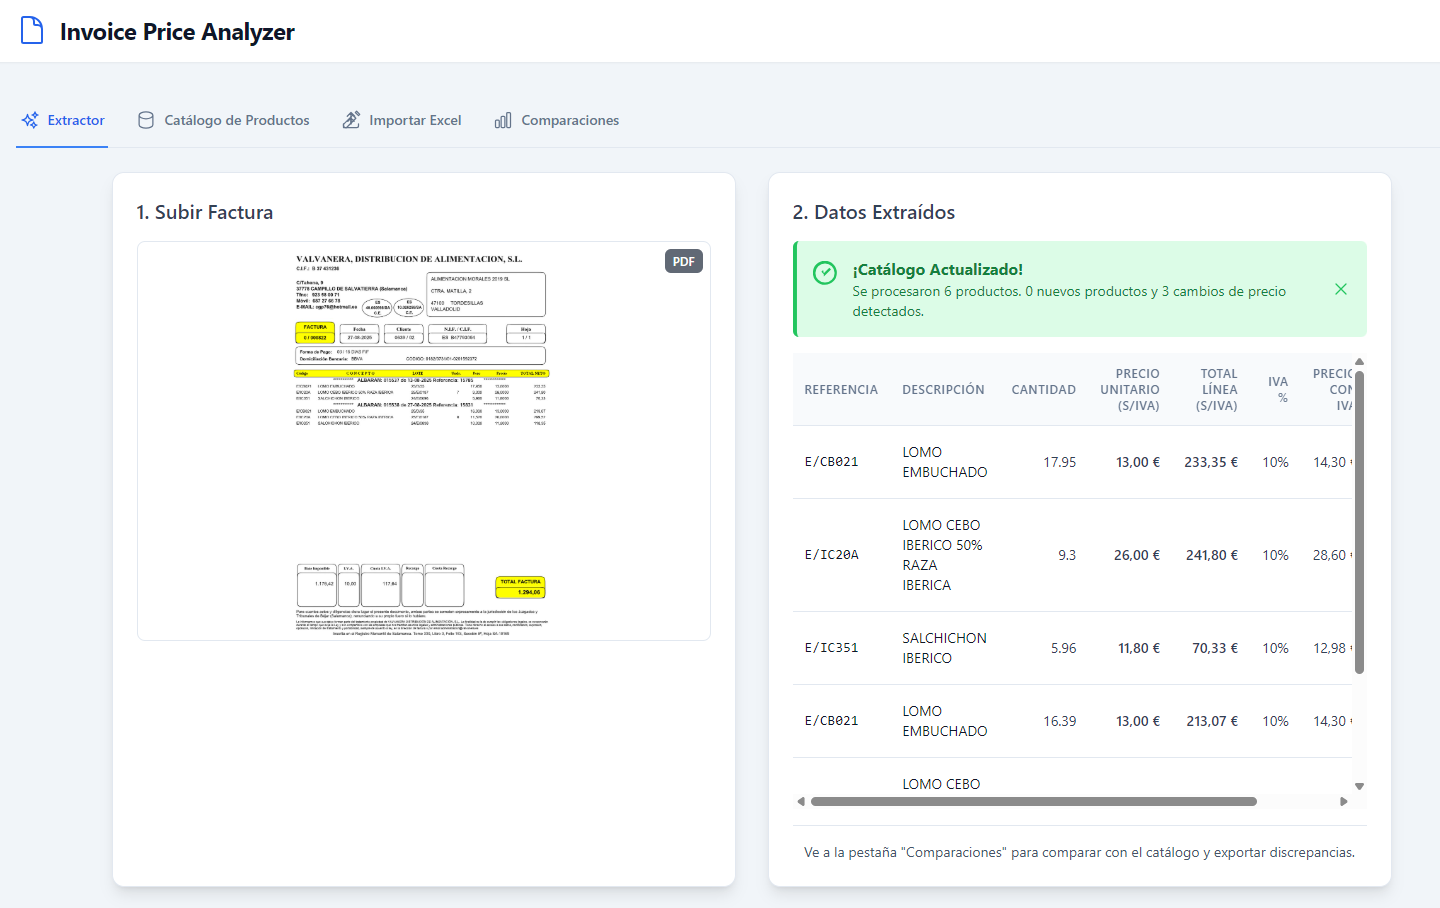Click the Invoice Price Analyzer document icon
The width and height of the screenshot is (1440, 908).
click(x=32, y=31)
